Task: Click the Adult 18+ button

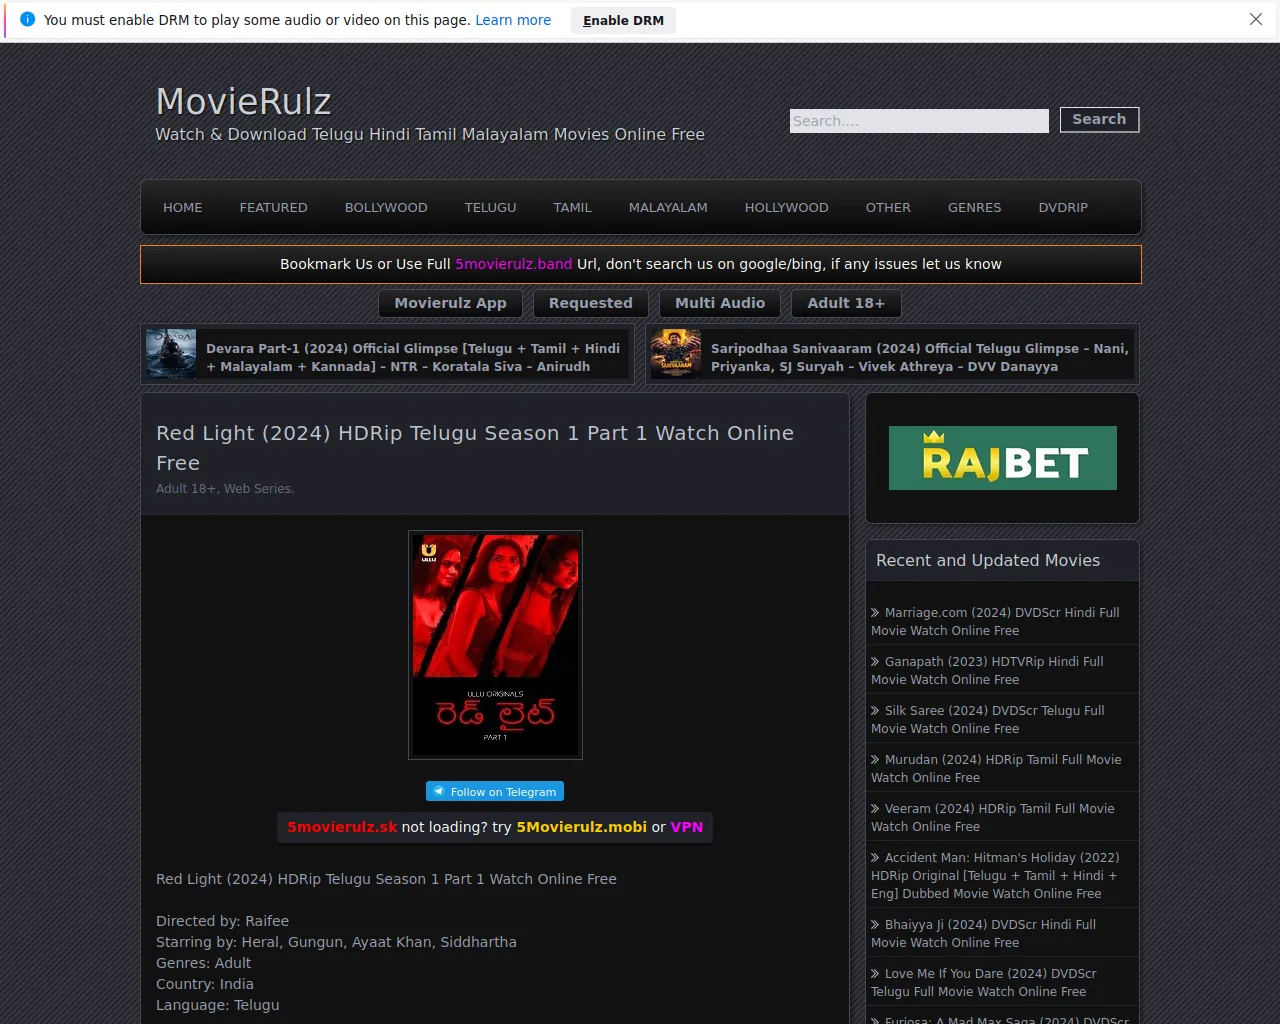Action: 846,303
